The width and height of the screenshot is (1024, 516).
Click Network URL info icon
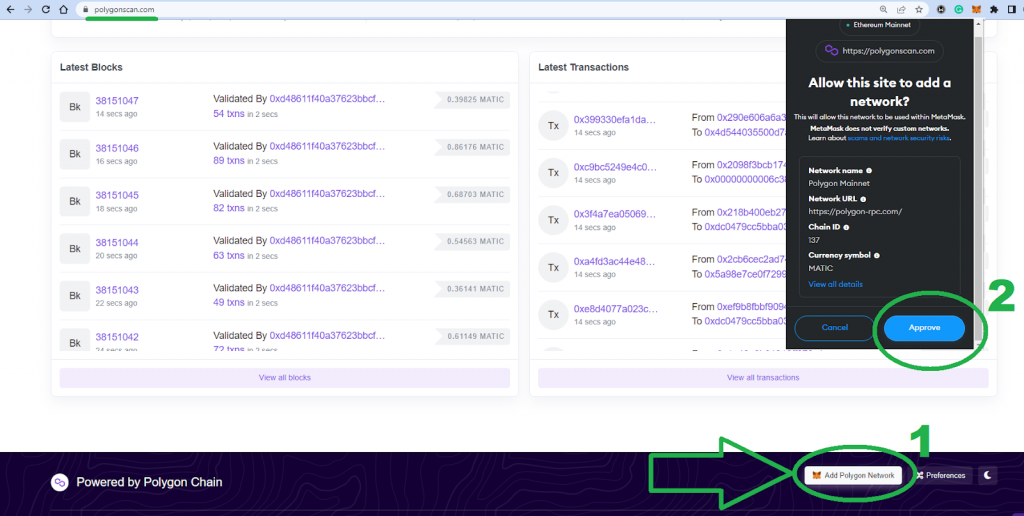click(863, 199)
